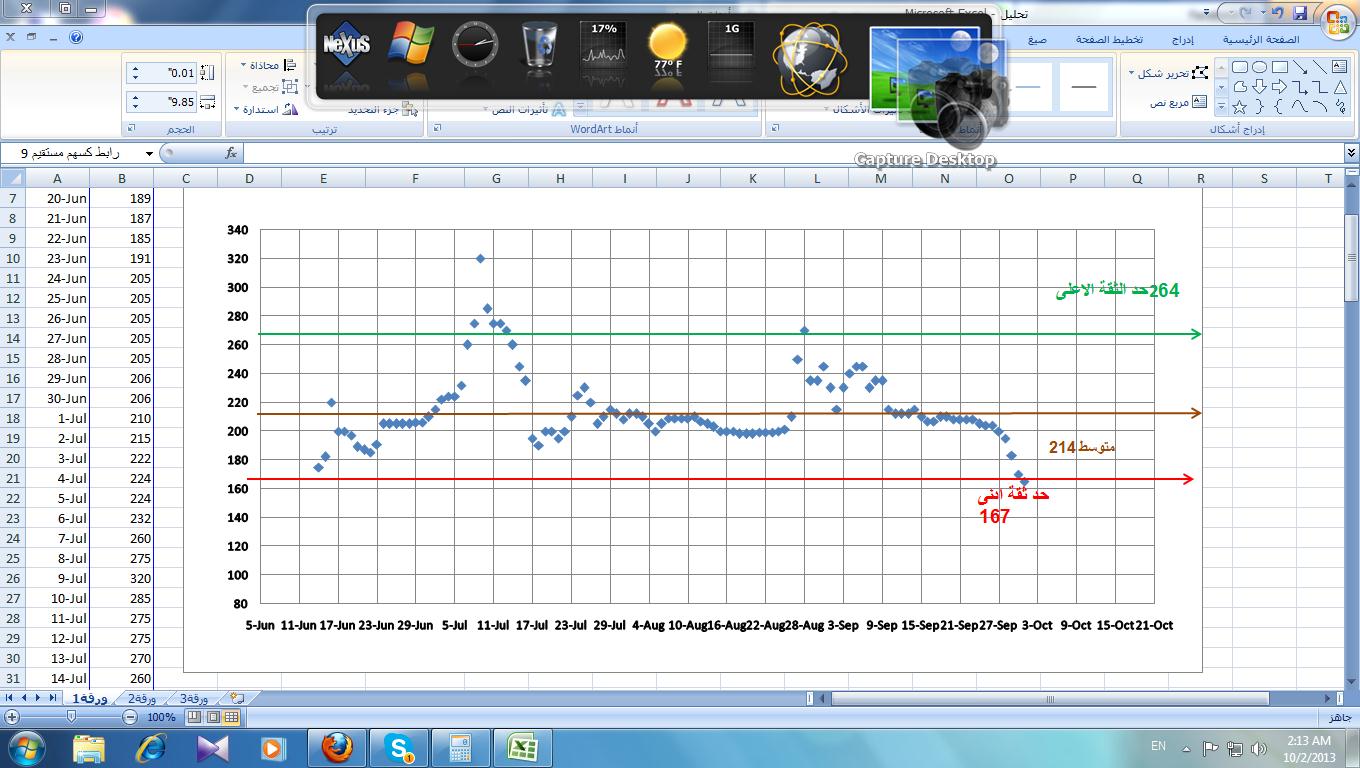Open the Page Layout (تخطيط الصفحة) tab
Image resolution: width=1360 pixels, height=768 pixels.
coord(1110,40)
